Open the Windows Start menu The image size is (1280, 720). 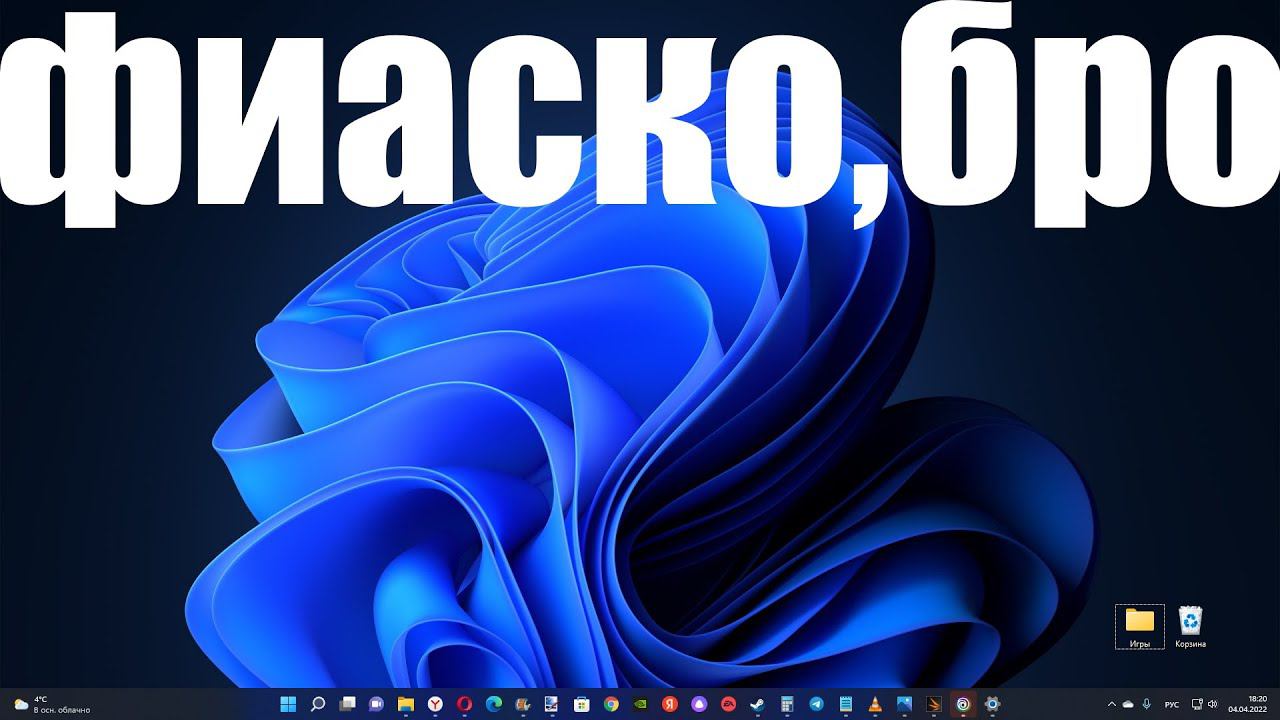click(289, 704)
